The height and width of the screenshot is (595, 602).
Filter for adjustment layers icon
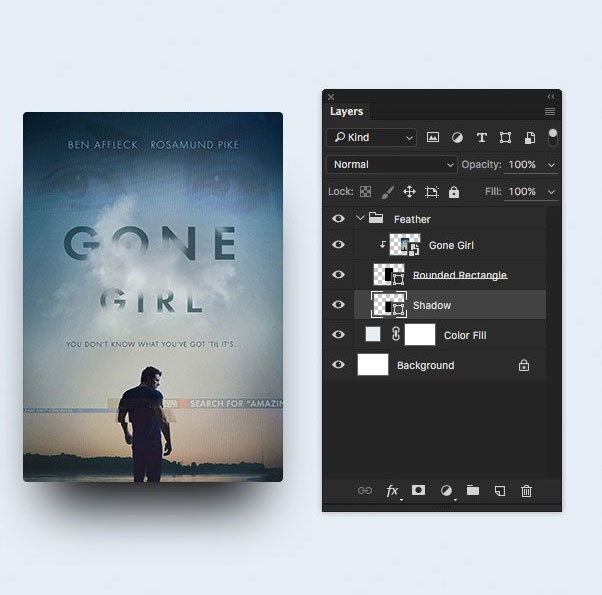click(x=457, y=137)
